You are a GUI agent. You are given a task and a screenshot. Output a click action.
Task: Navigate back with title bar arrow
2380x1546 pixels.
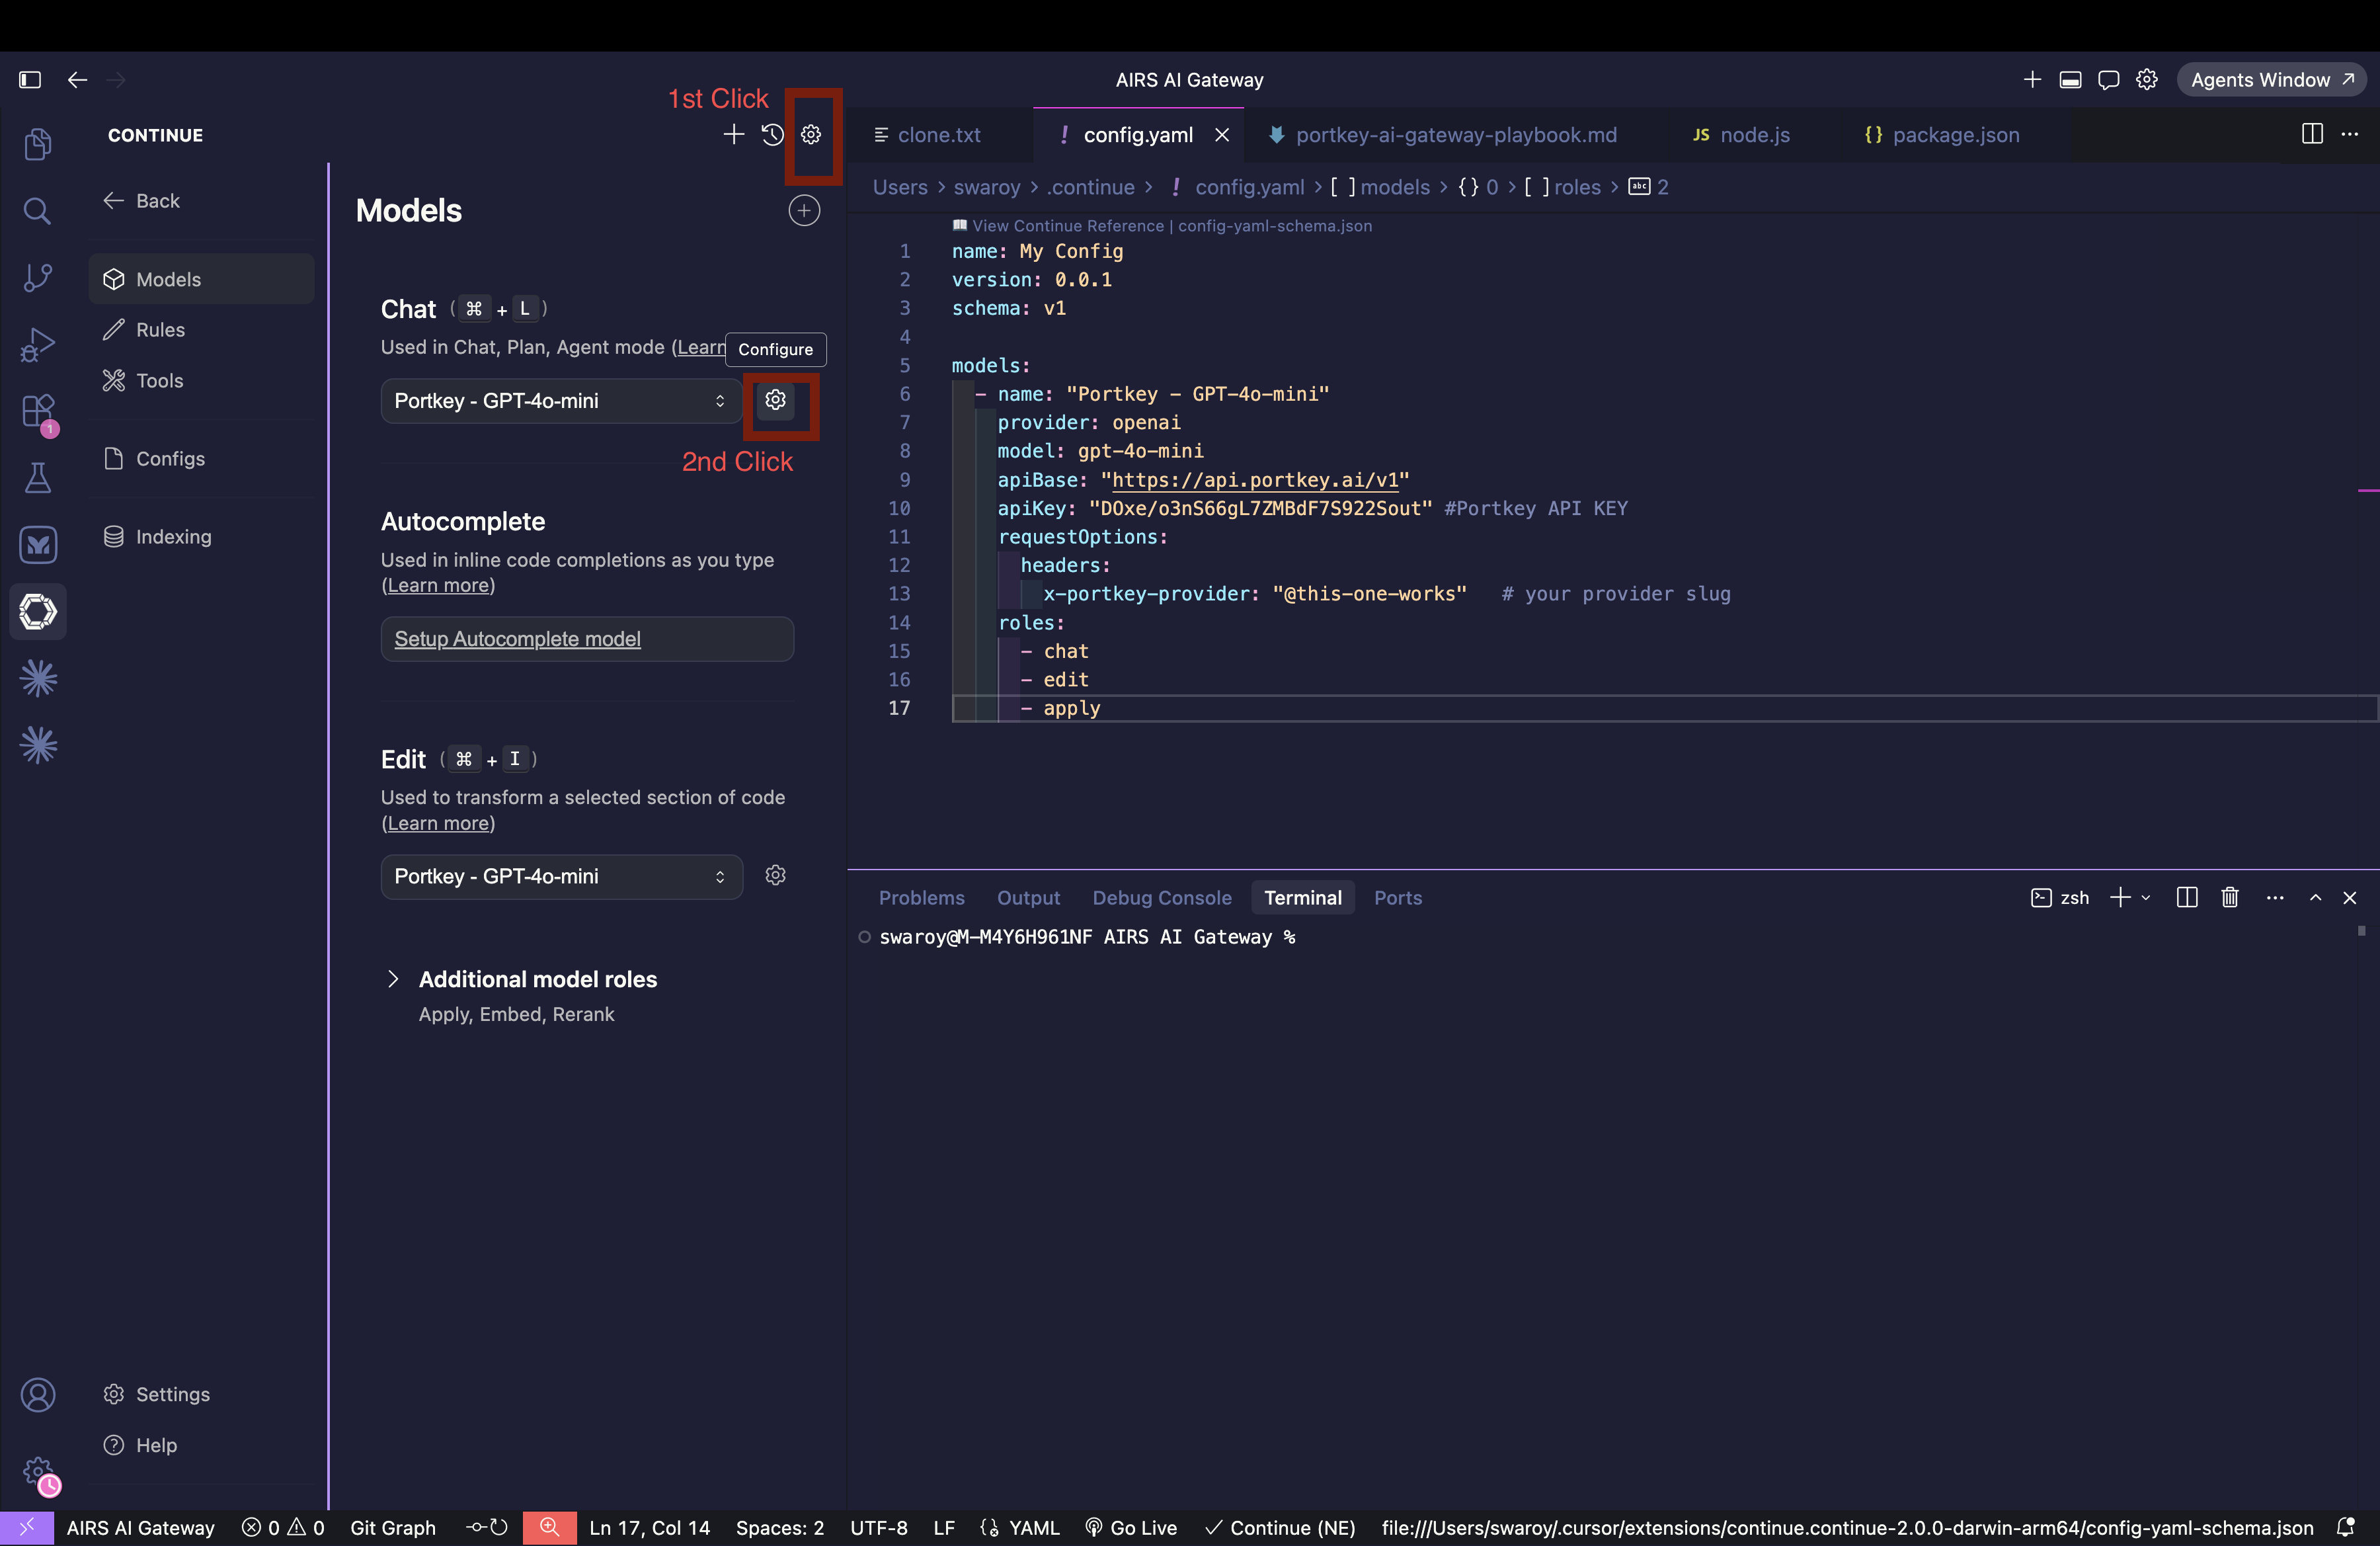click(x=77, y=79)
